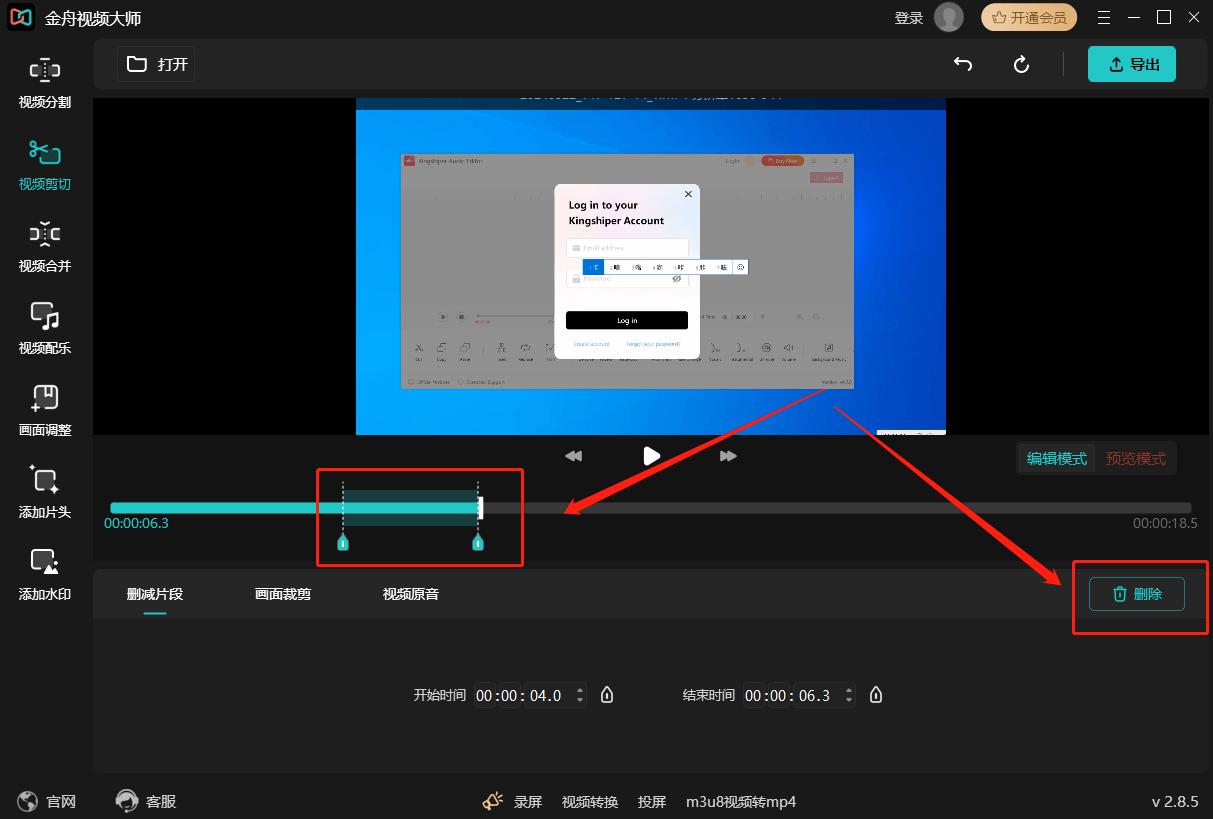Contact 客服 customer service
The height and width of the screenshot is (819, 1213).
146,802
